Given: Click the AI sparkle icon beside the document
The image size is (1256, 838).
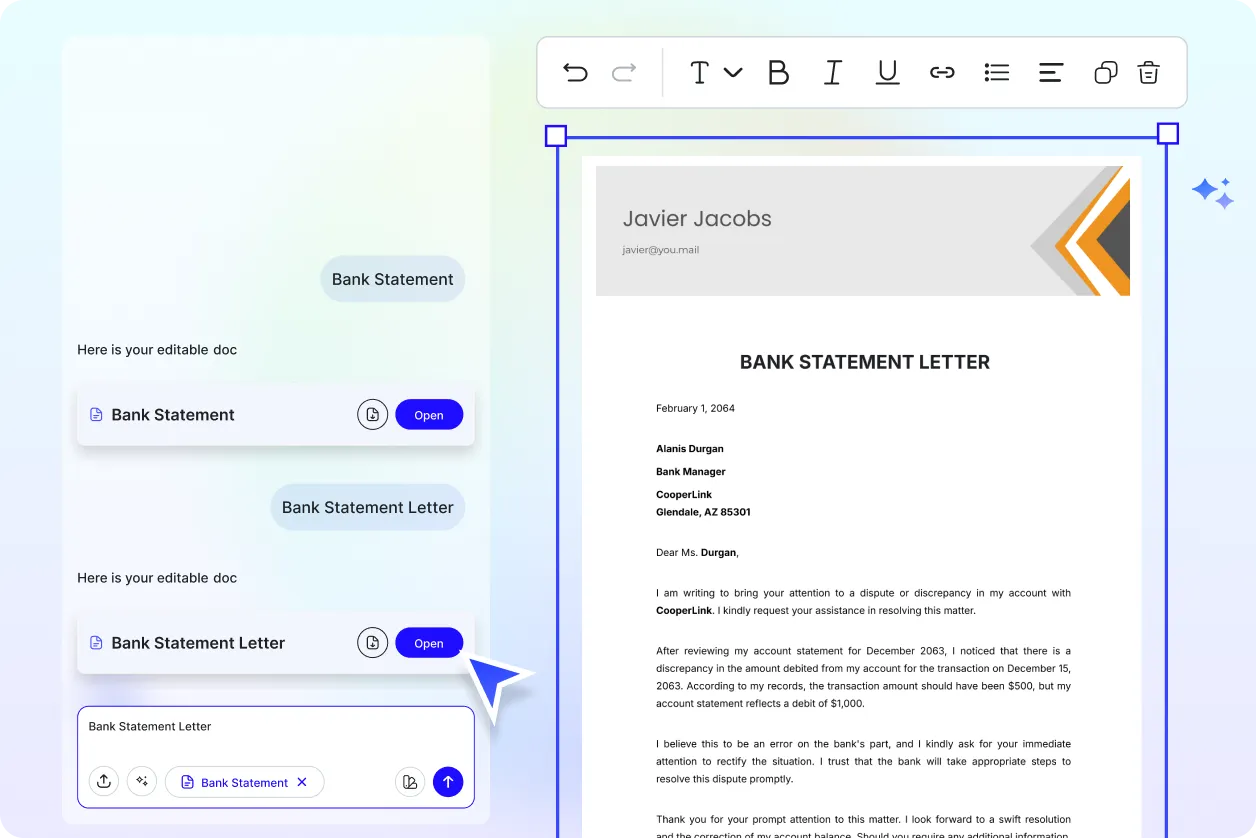Looking at the screenshot, I should coord(1212,192).
